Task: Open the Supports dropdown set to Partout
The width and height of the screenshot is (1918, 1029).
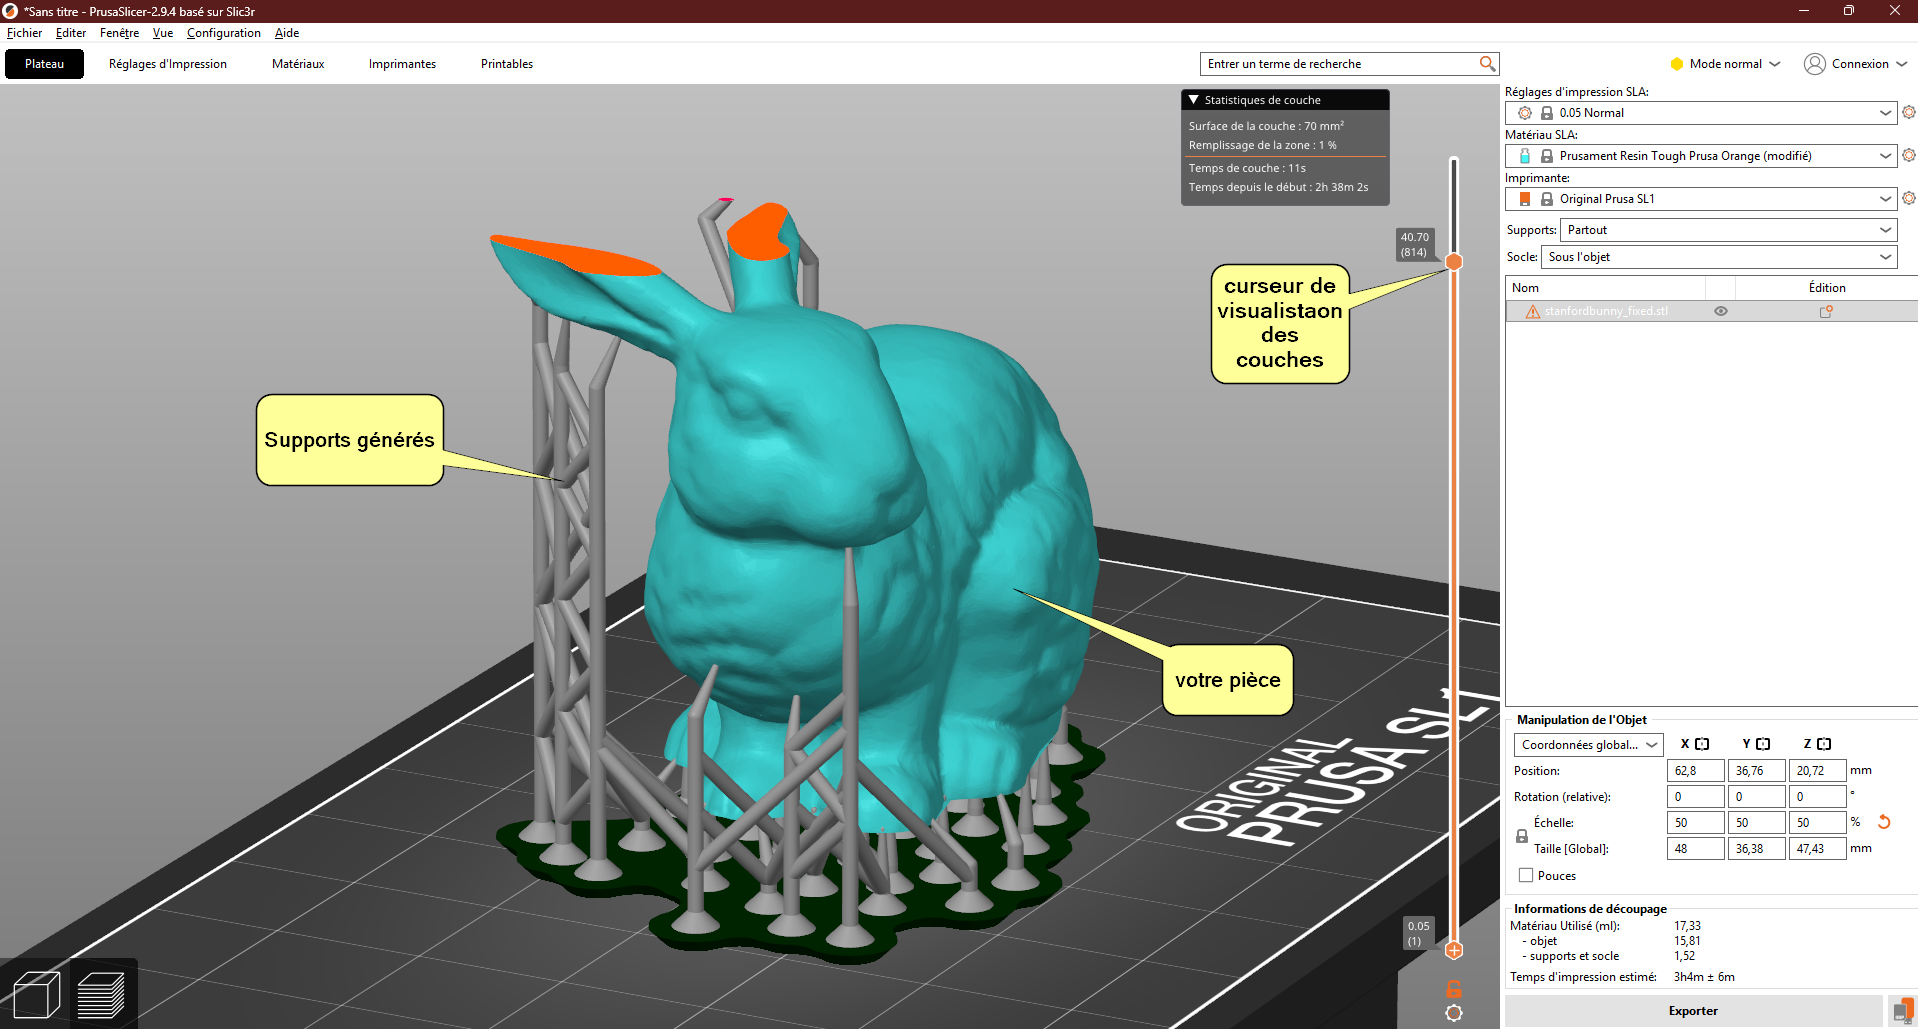Action: pyautogui.click(x=1729, y=230)
